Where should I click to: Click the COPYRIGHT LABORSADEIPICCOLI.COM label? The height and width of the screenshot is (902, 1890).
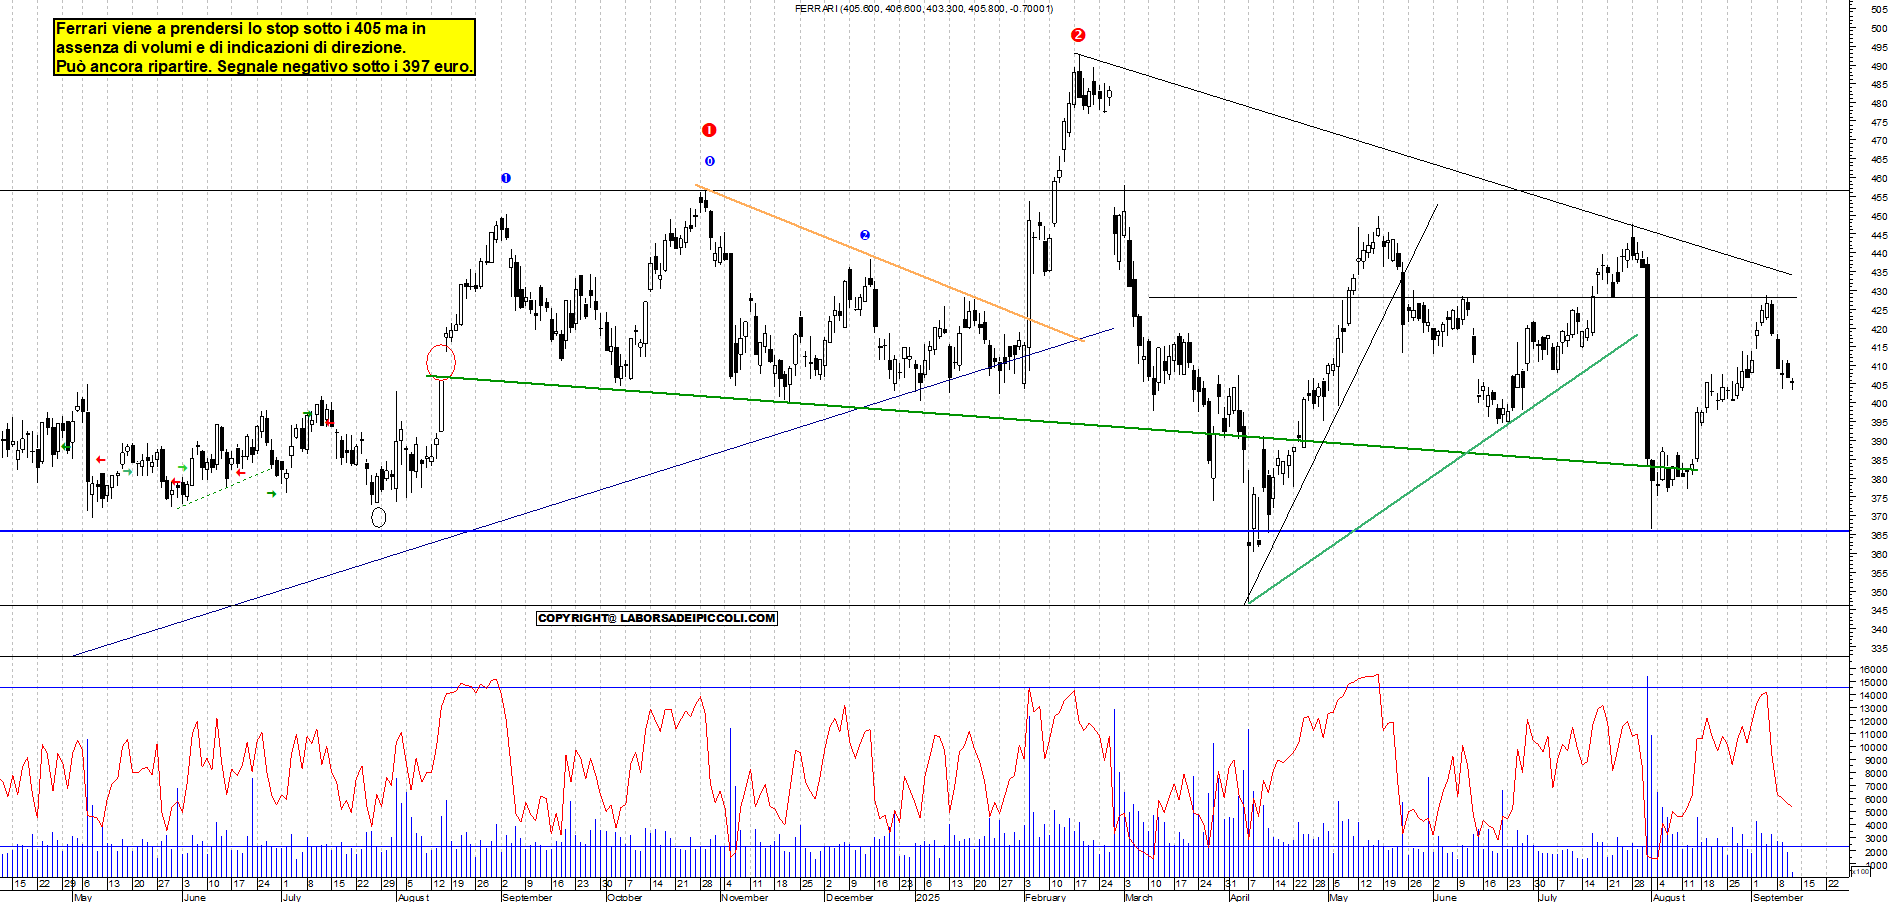click(656, 618)
